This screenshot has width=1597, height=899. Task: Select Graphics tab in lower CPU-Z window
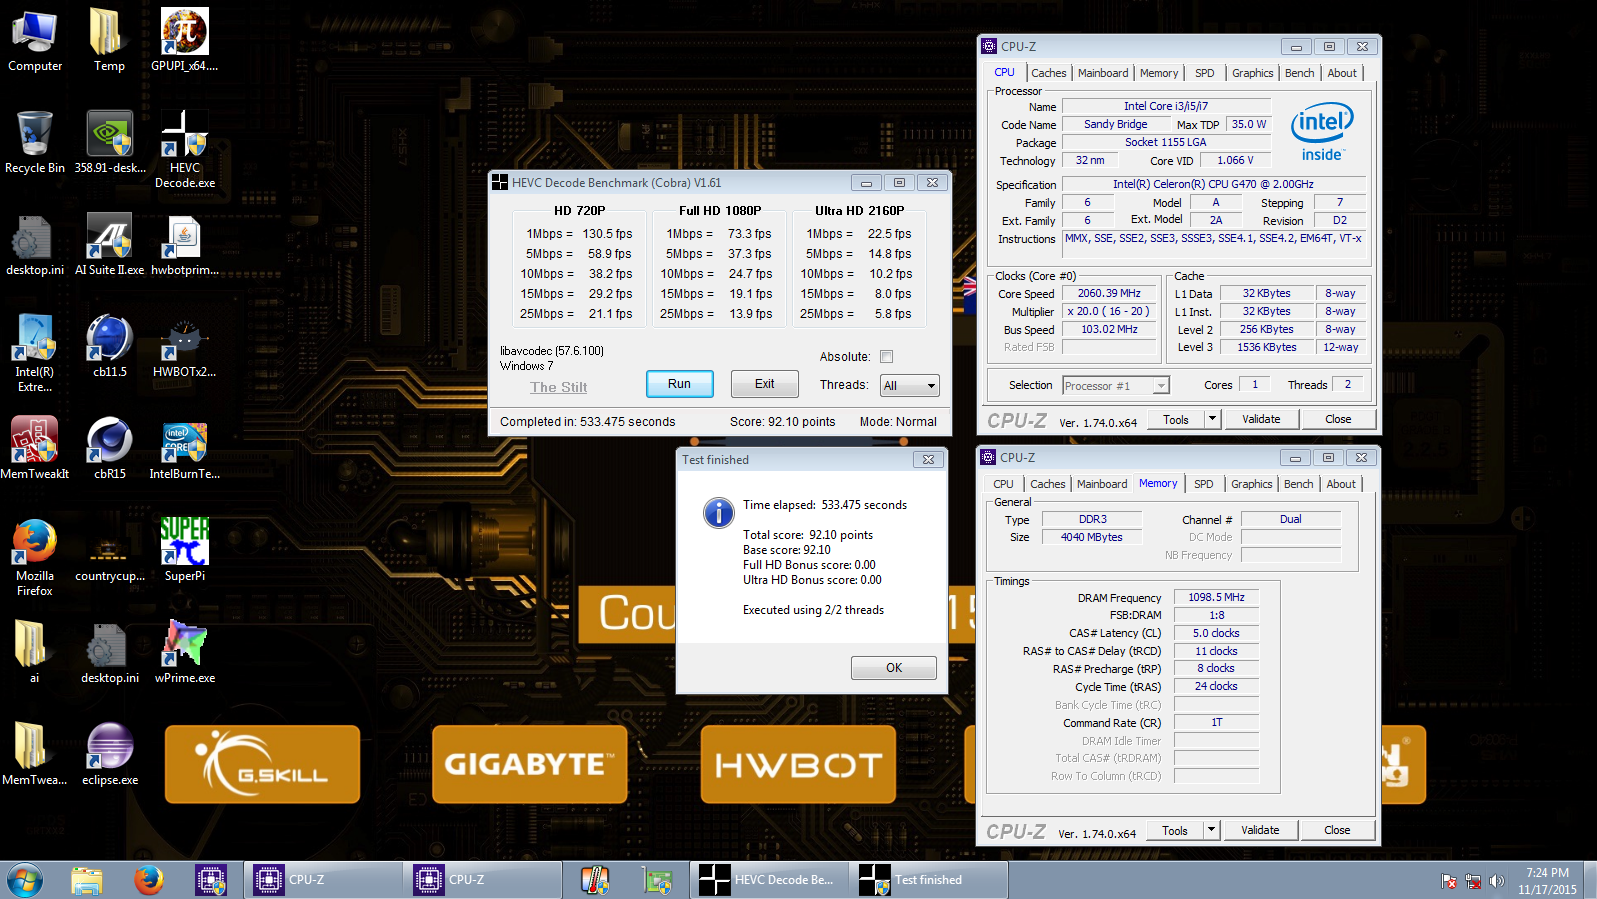tap(1252, 484)
